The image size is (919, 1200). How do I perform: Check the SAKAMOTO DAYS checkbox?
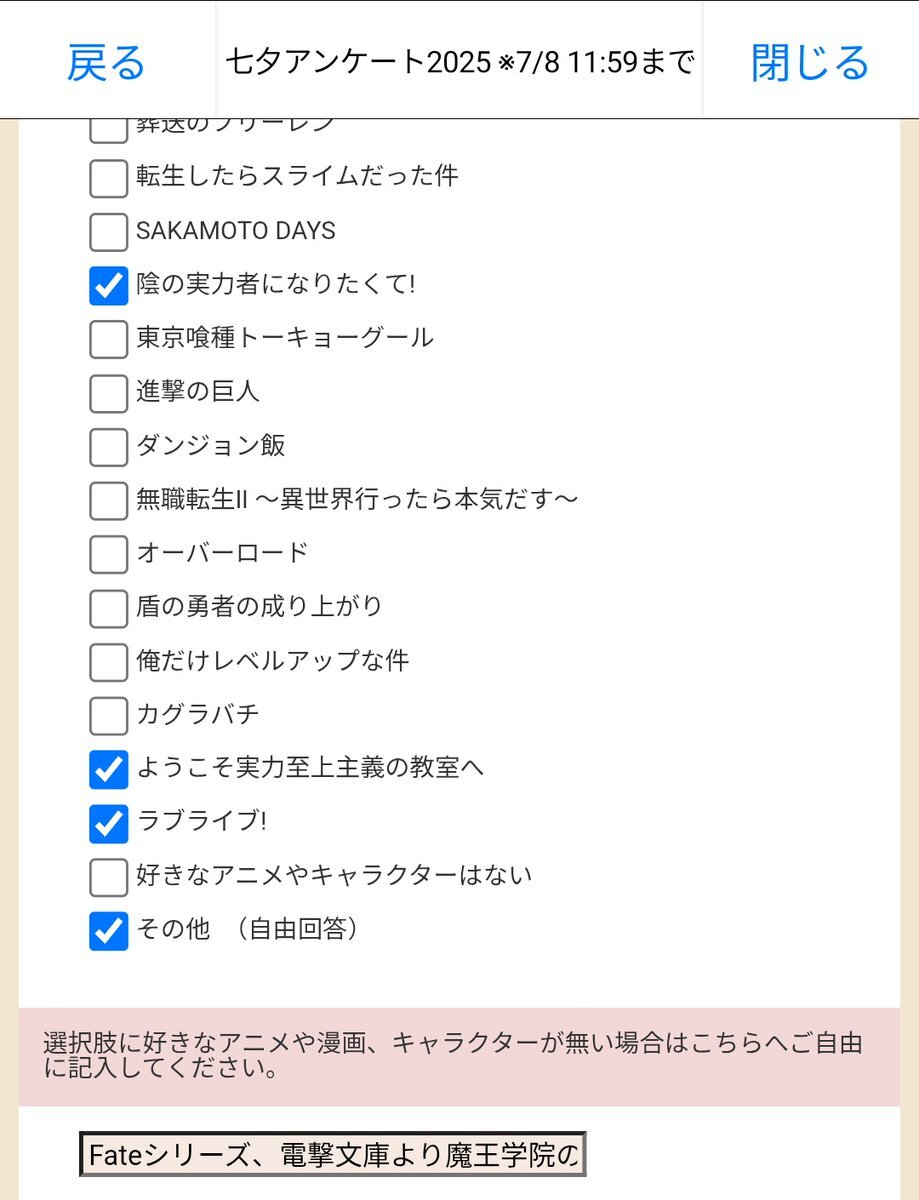click(x=109, y=232)
